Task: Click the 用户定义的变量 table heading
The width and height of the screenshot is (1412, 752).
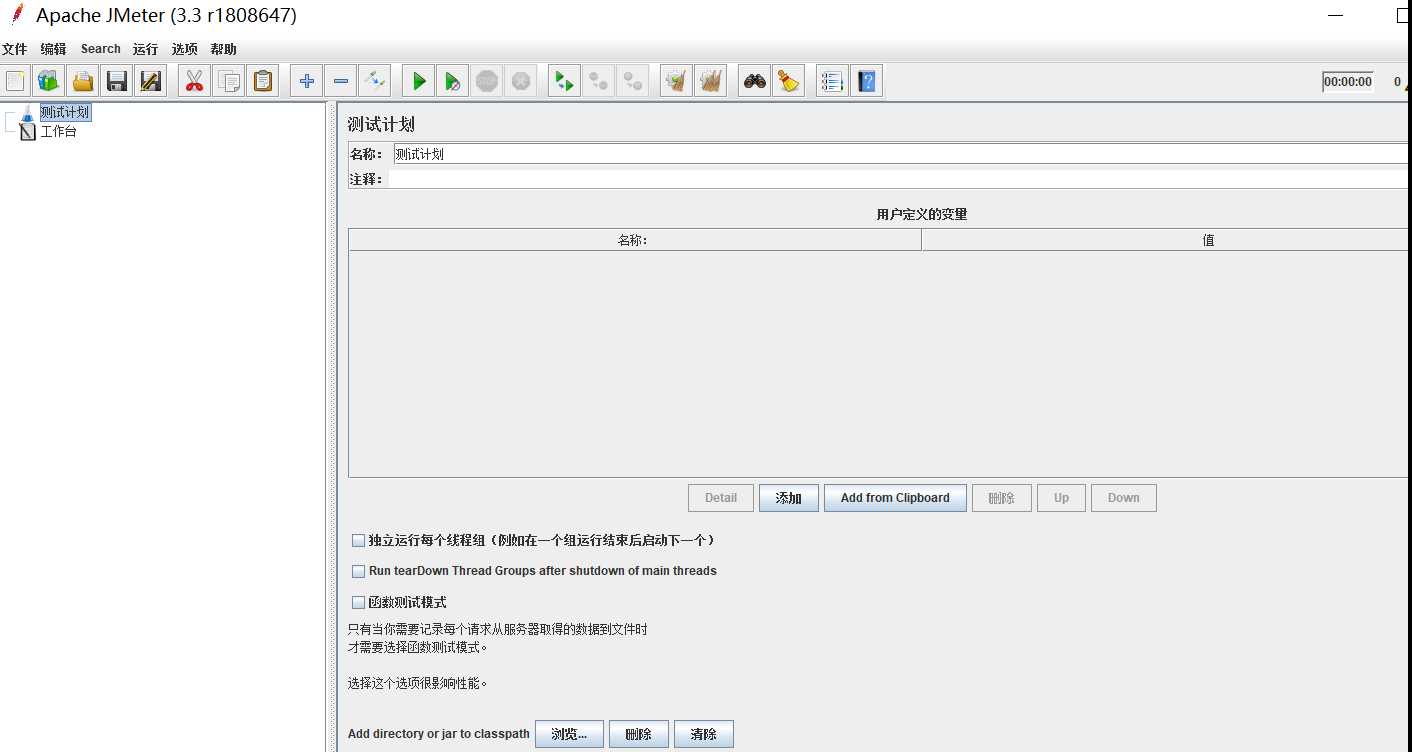Action: (x=922, y=215)
